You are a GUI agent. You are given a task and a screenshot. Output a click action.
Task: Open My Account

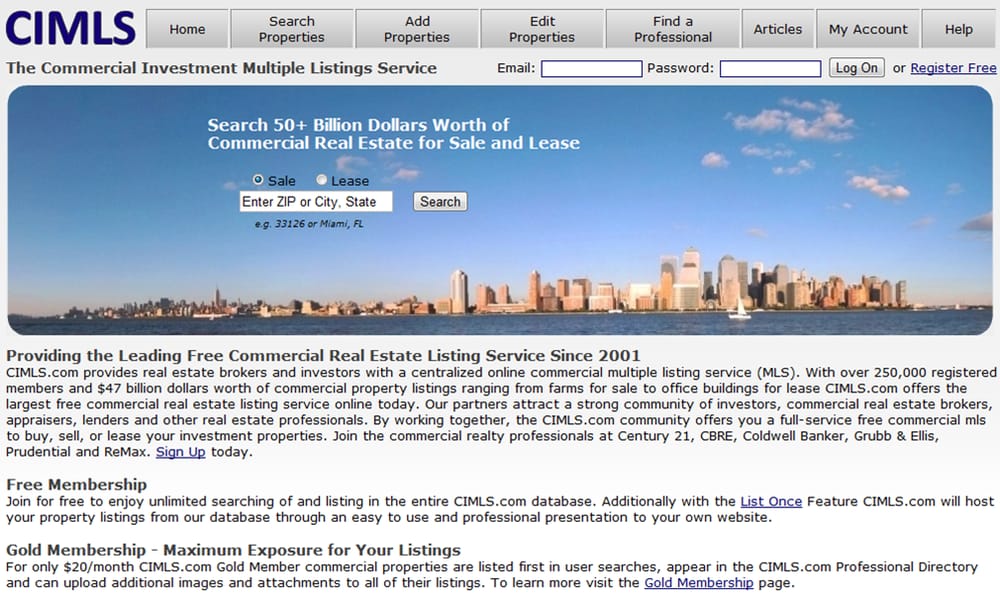point(867,29)
